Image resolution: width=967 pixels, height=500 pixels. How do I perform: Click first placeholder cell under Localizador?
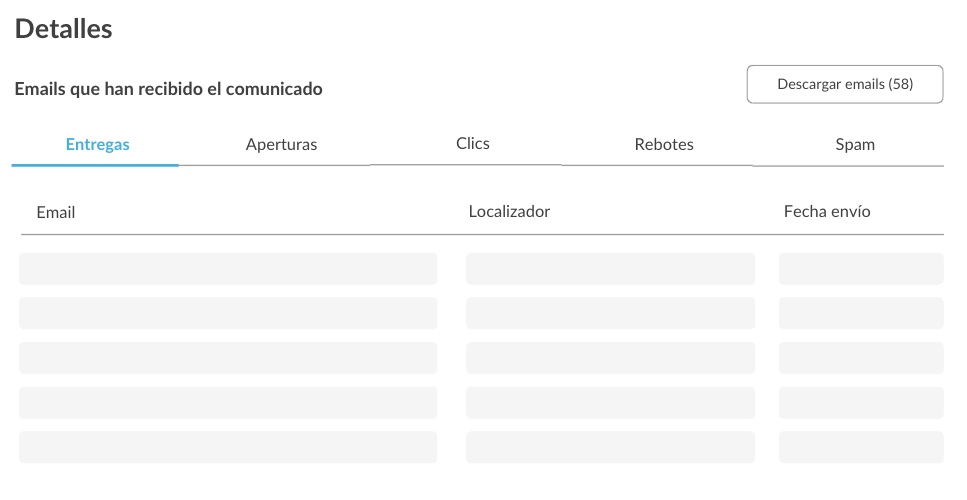(x=611, y=269)
